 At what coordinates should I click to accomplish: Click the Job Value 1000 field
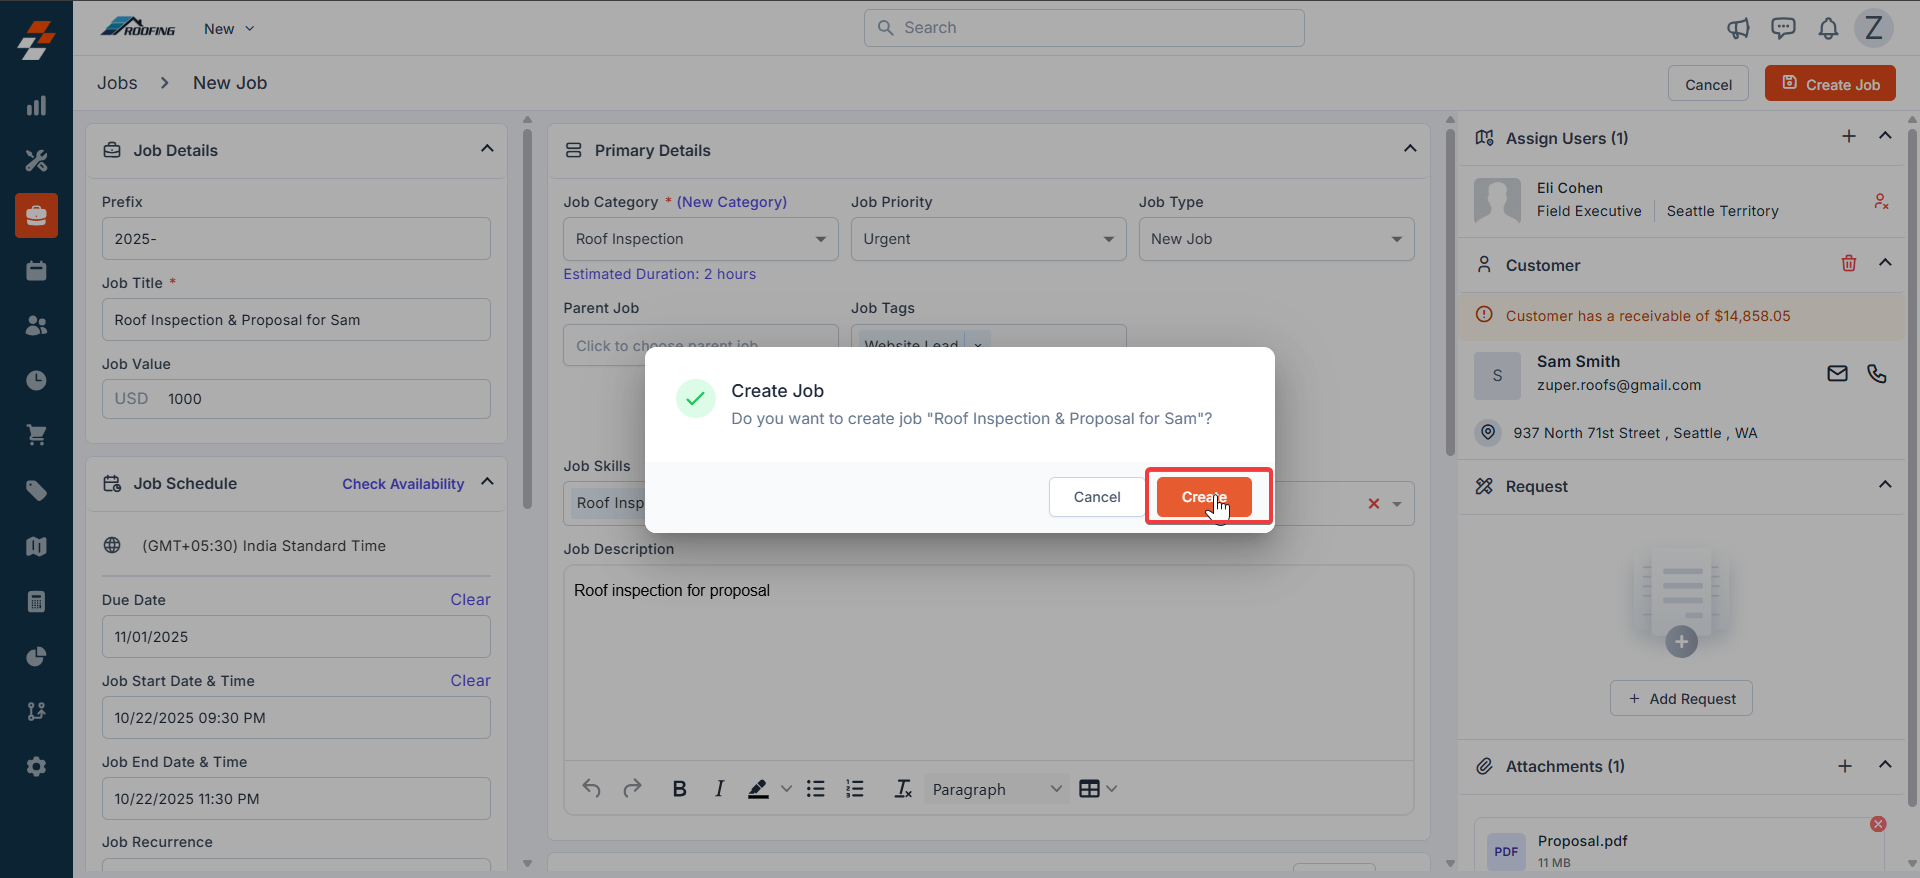(296, 399)
